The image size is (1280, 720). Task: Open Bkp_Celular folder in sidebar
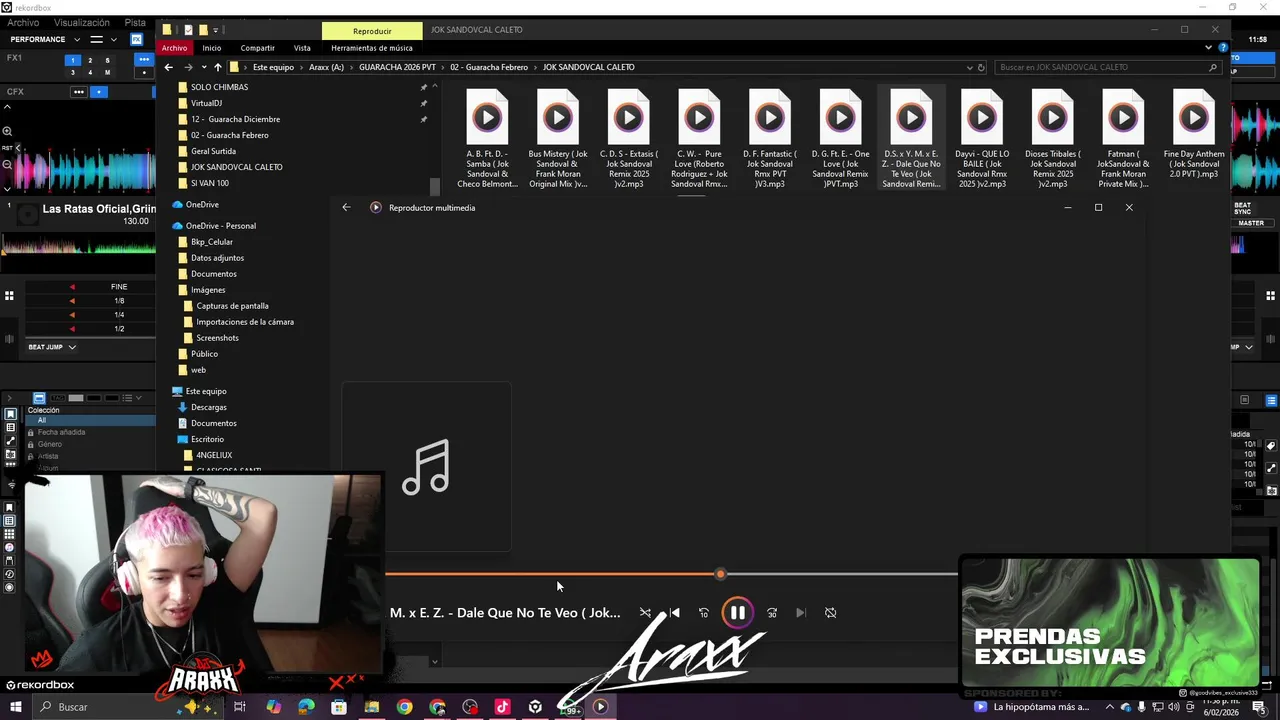[x=211, y=242]
